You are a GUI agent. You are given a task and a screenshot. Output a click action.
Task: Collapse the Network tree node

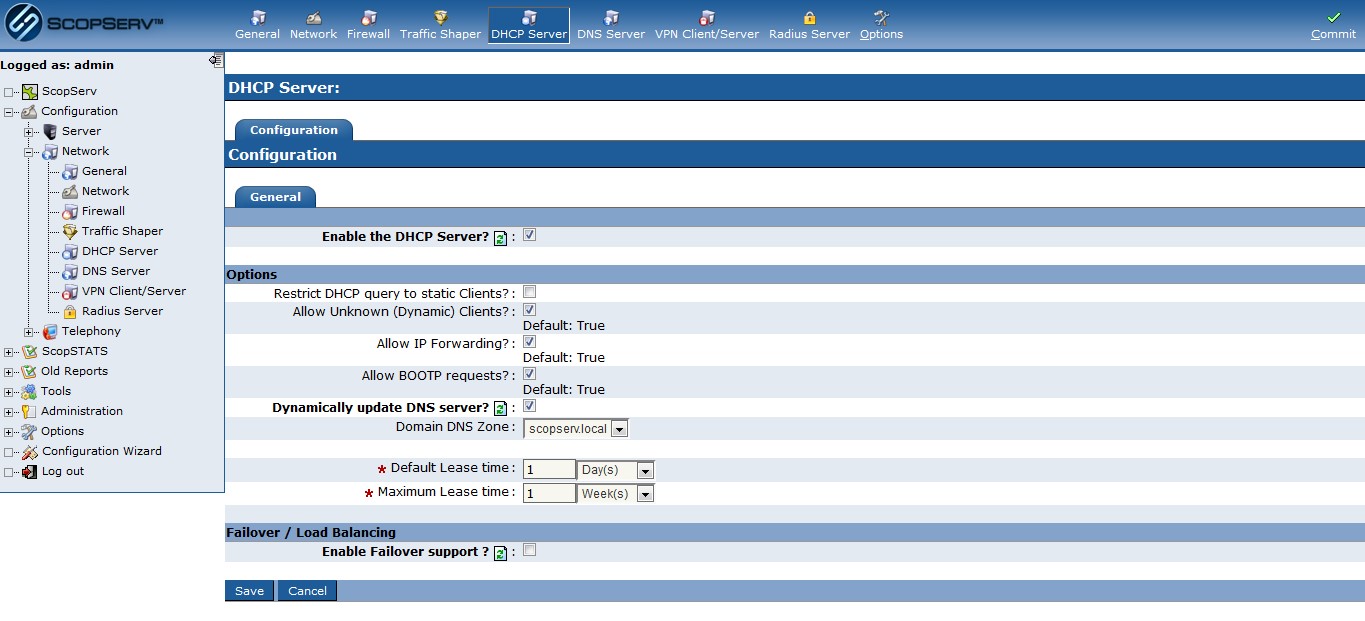click(29, 152)
